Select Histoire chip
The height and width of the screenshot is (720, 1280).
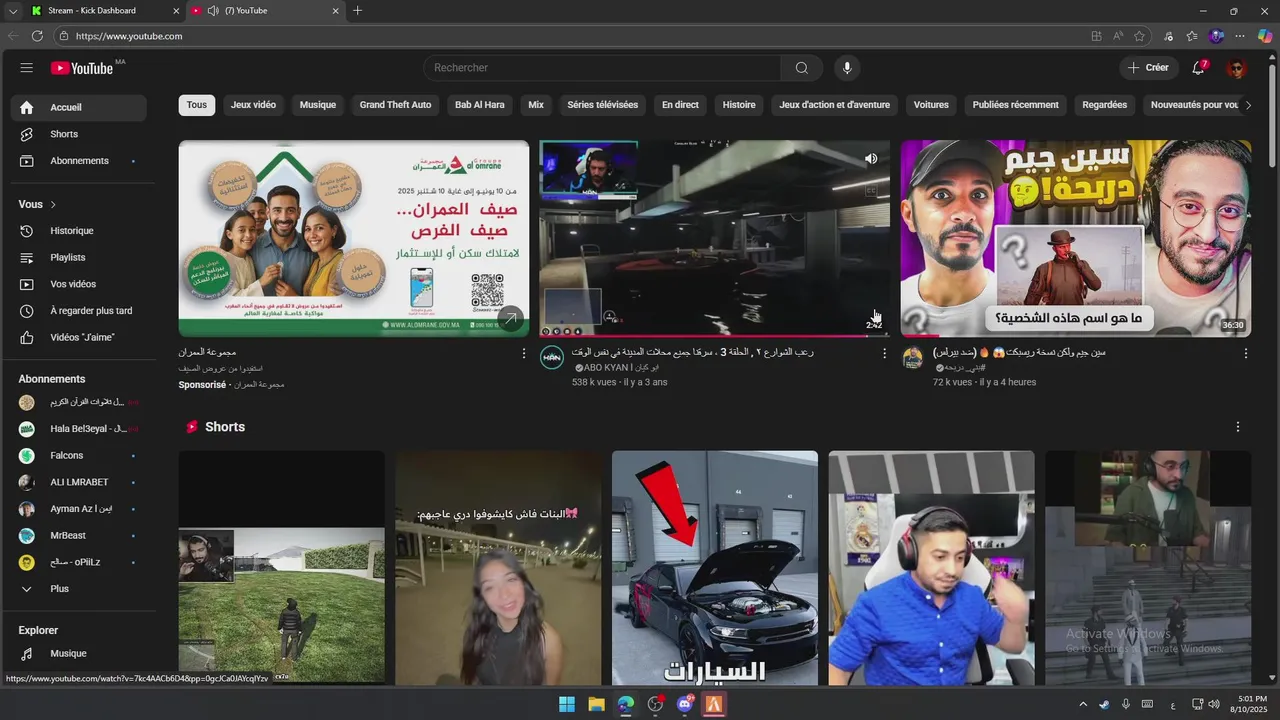(x=739, y=105)
